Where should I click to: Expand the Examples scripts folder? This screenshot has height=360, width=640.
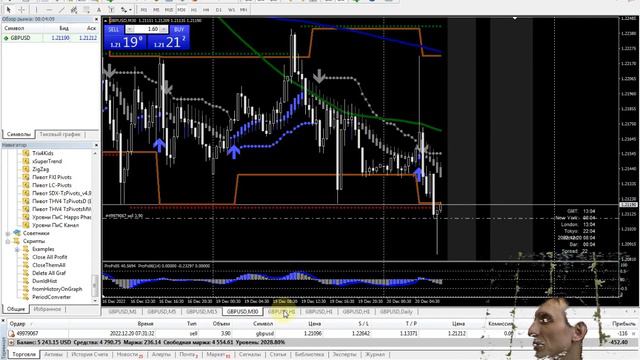(16, 249)
